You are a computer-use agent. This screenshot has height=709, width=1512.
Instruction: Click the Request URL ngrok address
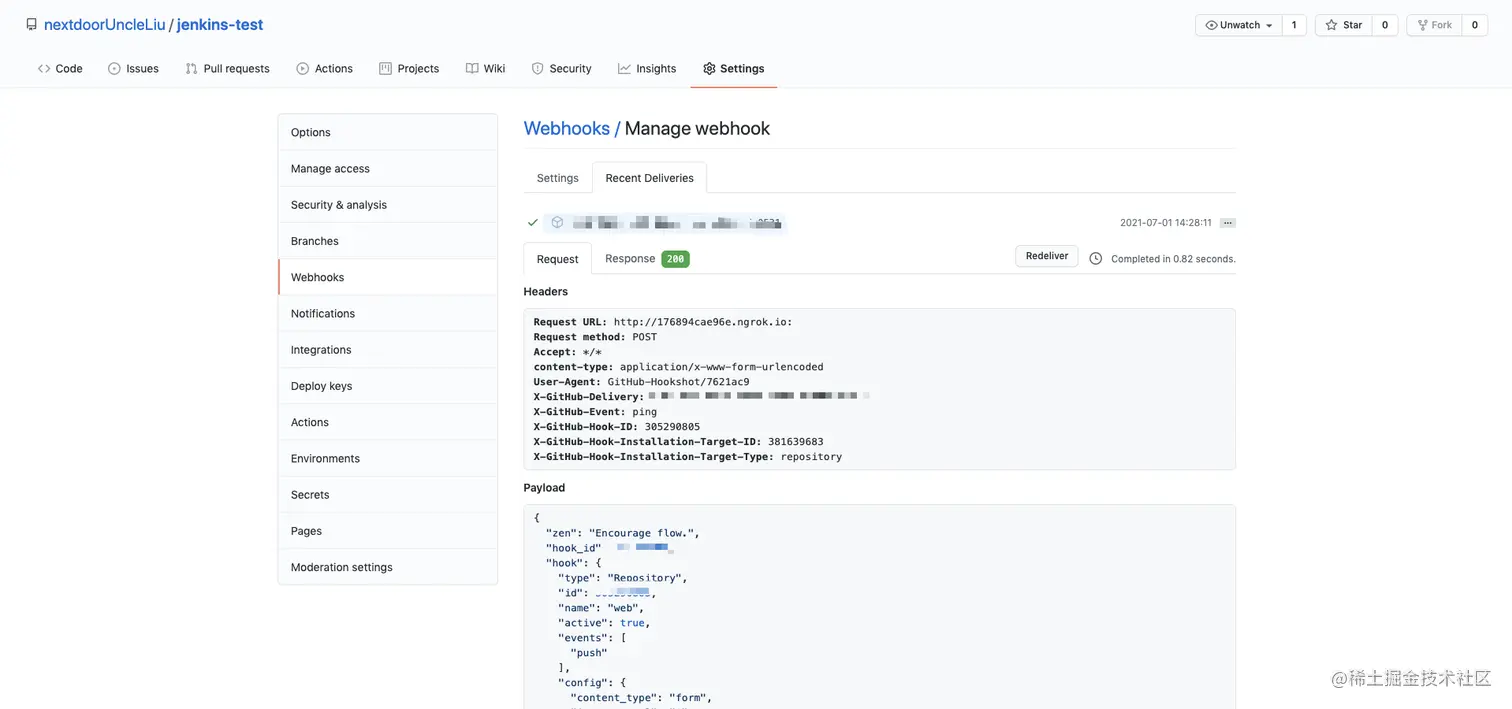703,322
